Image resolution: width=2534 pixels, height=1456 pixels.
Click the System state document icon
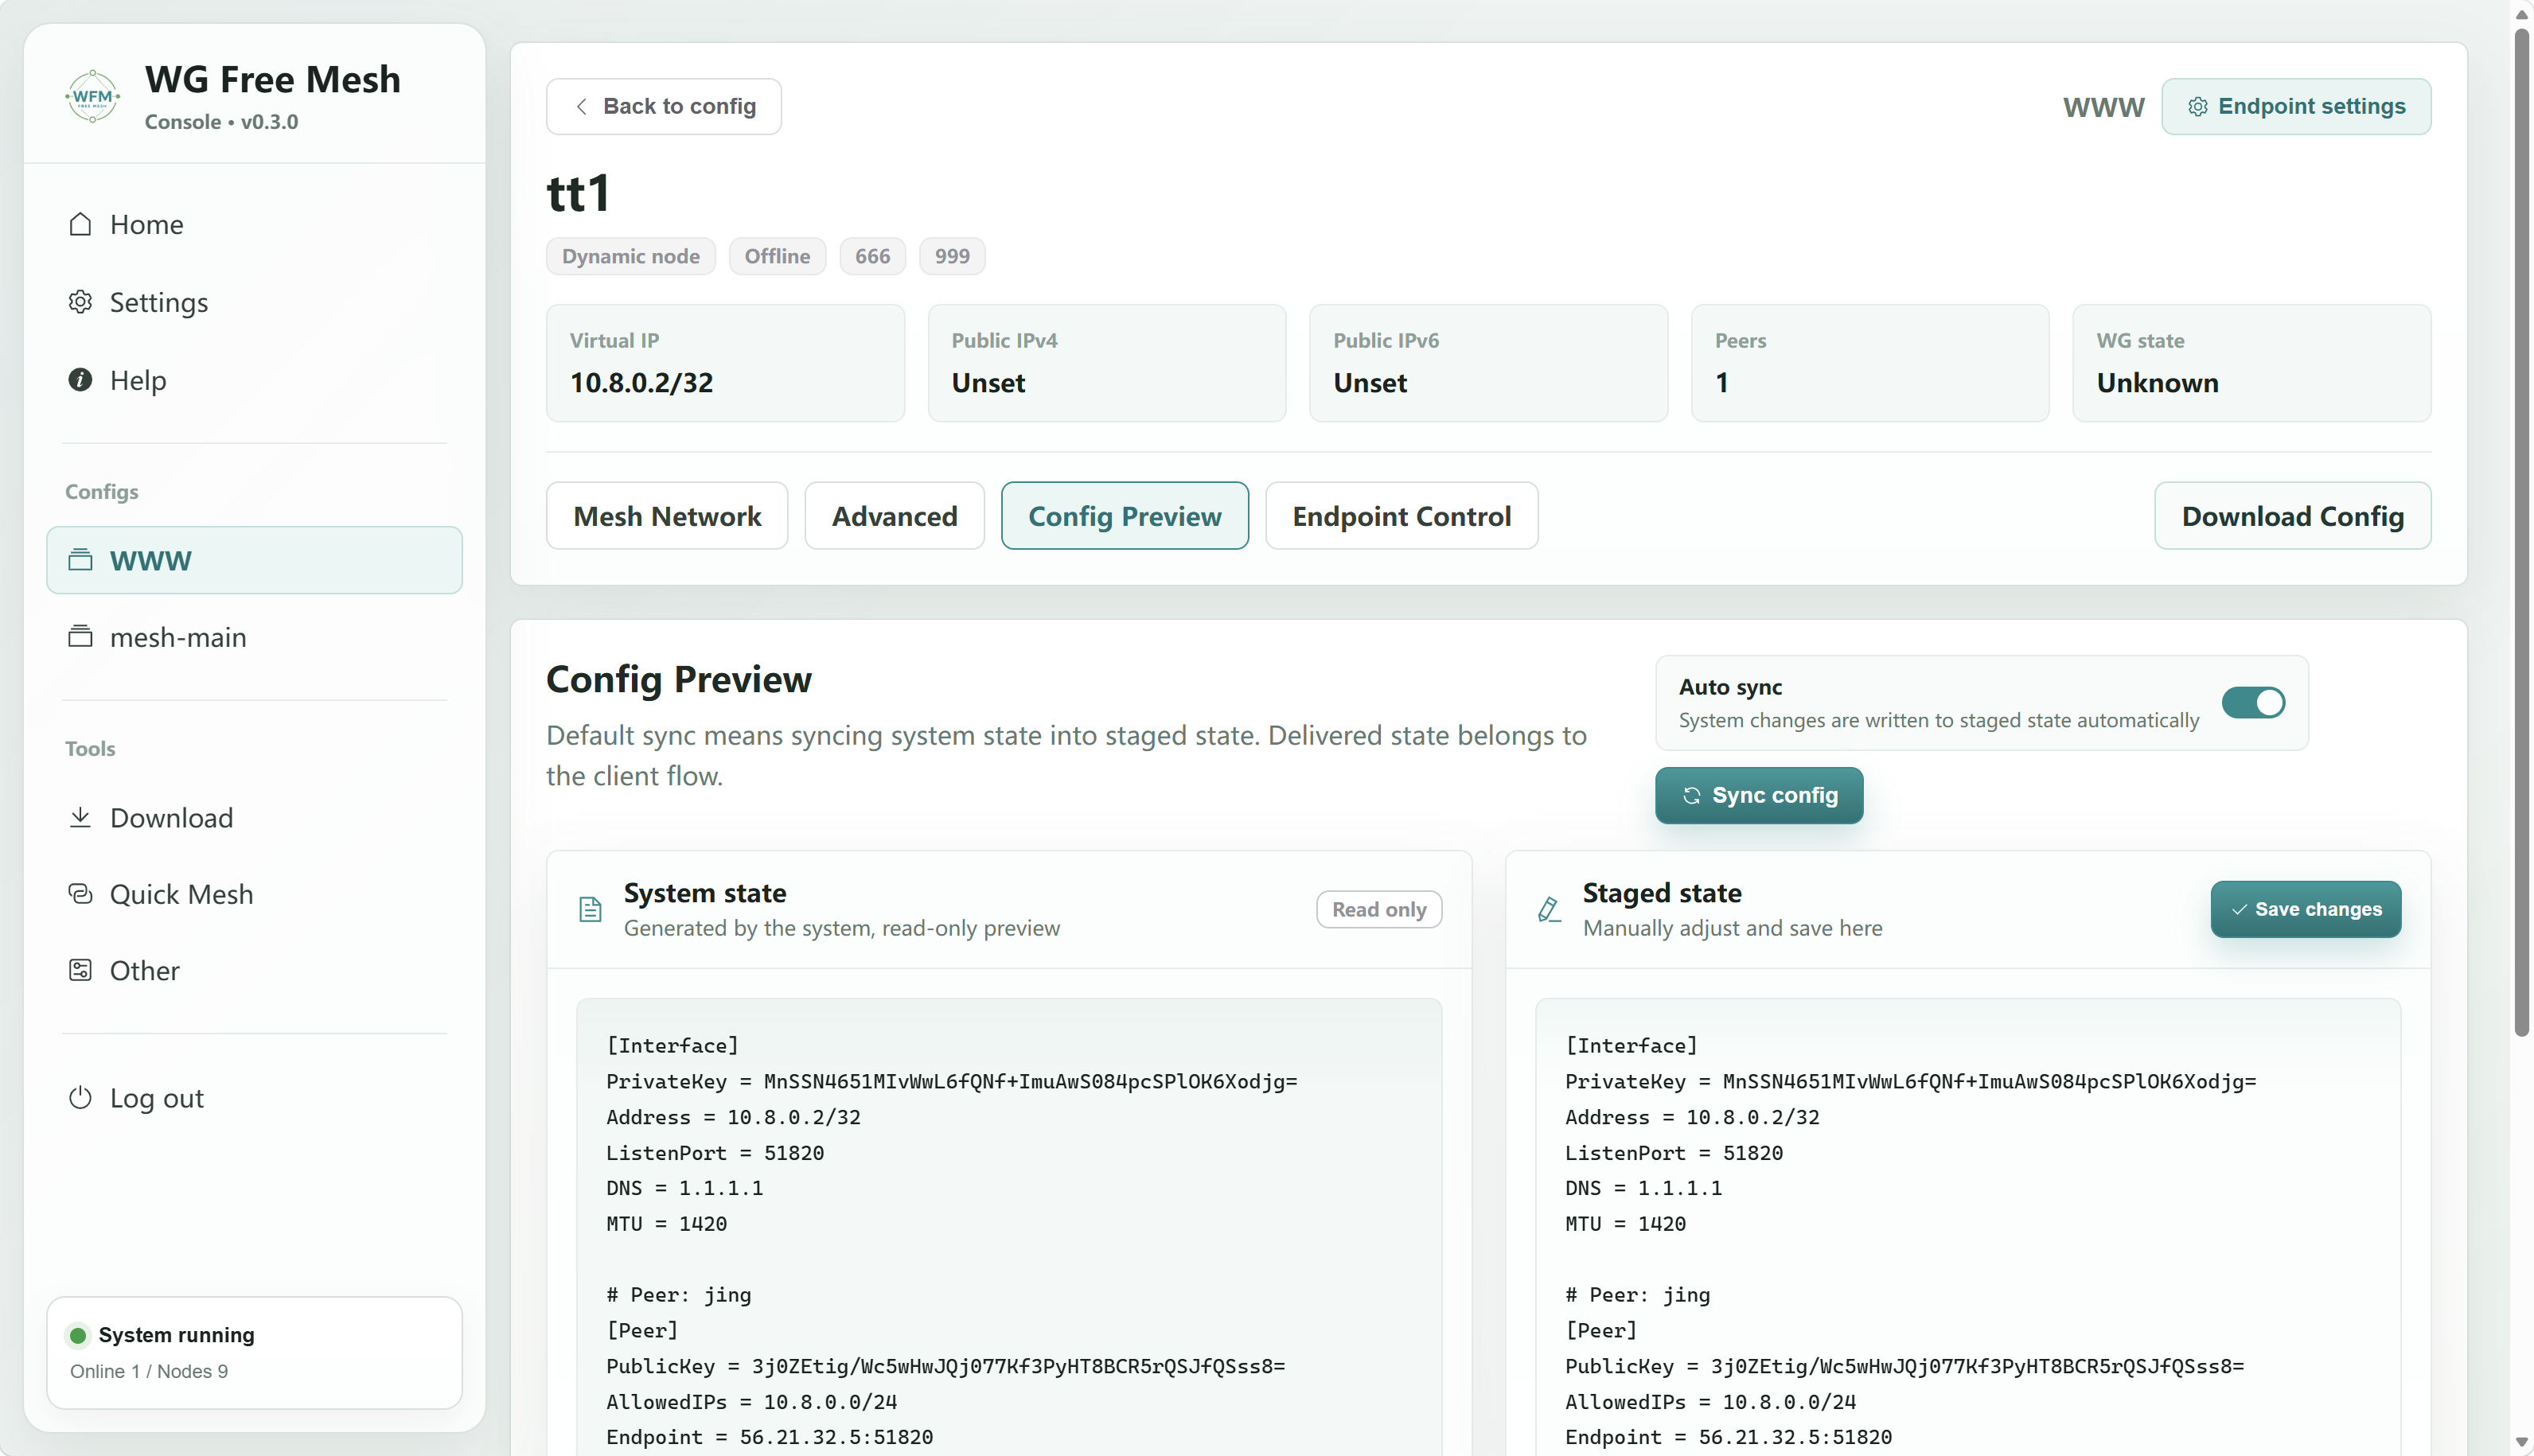pos(590,909)
